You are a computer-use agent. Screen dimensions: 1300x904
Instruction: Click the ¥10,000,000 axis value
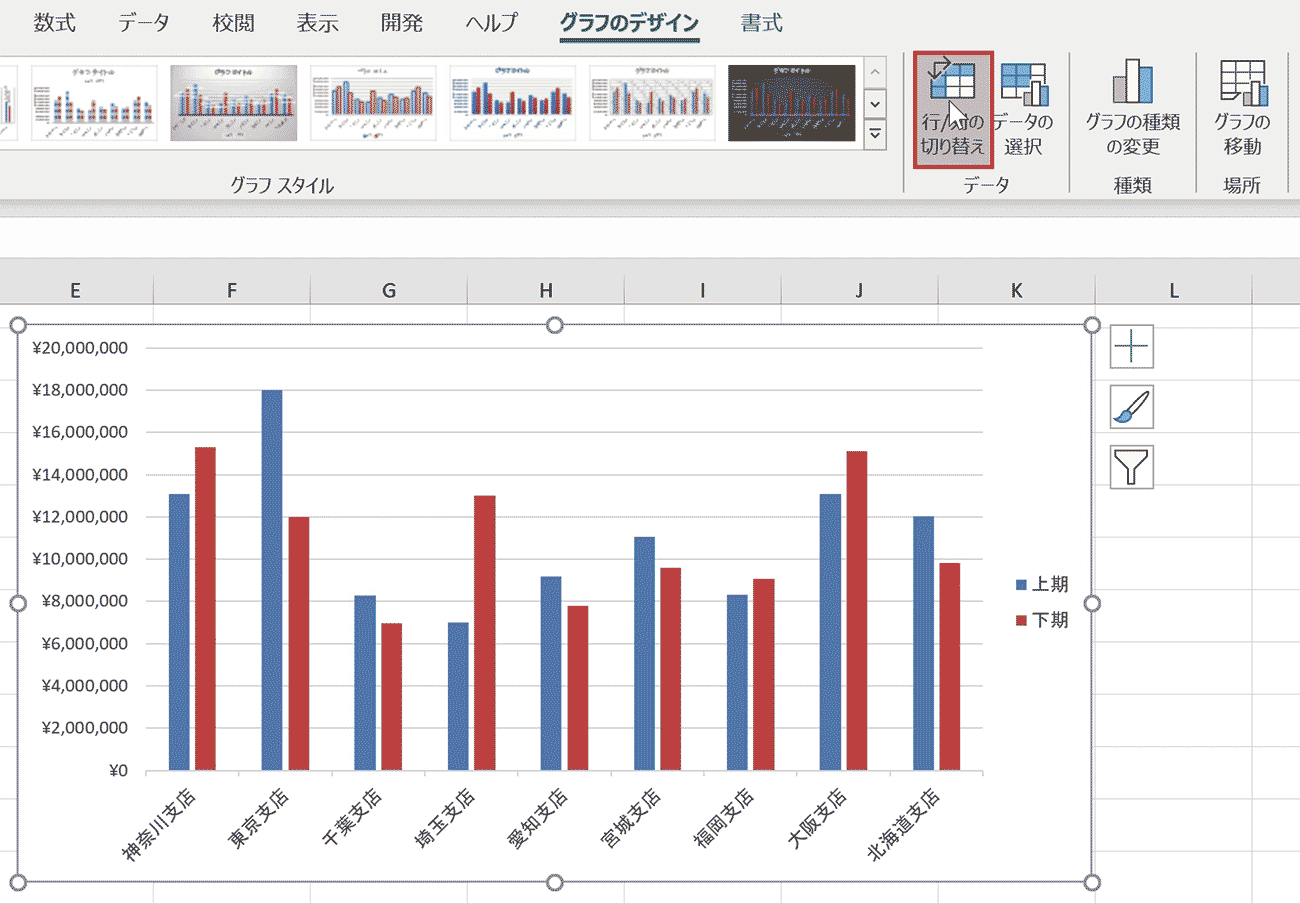tap(80, 559)
